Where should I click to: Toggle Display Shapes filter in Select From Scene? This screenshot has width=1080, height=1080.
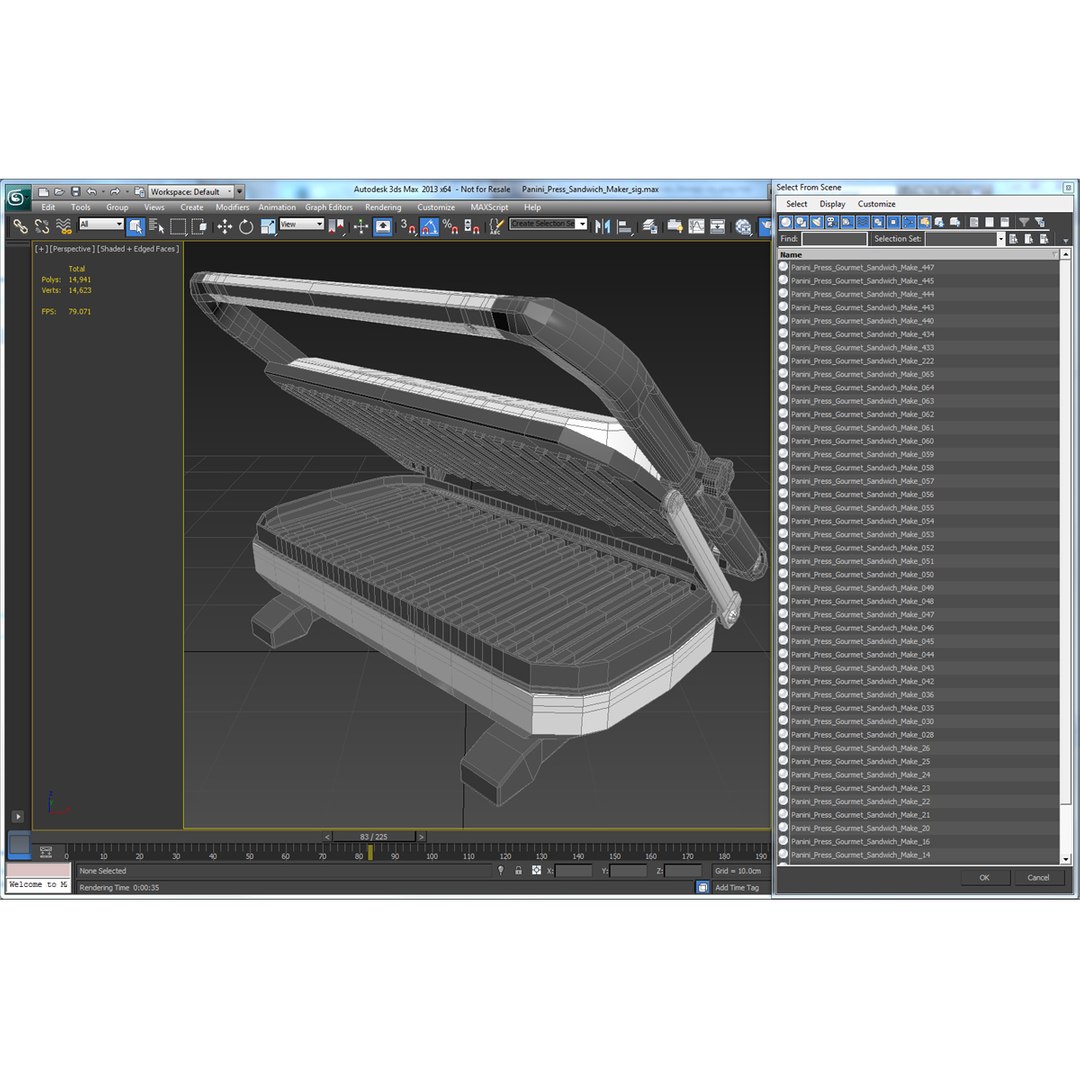tap(801, 222)
